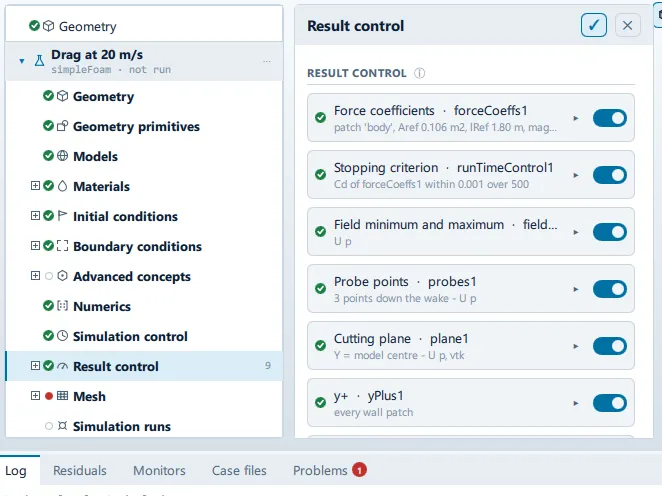Toggle the y+ yPlus1 switch

coord(610,403)
